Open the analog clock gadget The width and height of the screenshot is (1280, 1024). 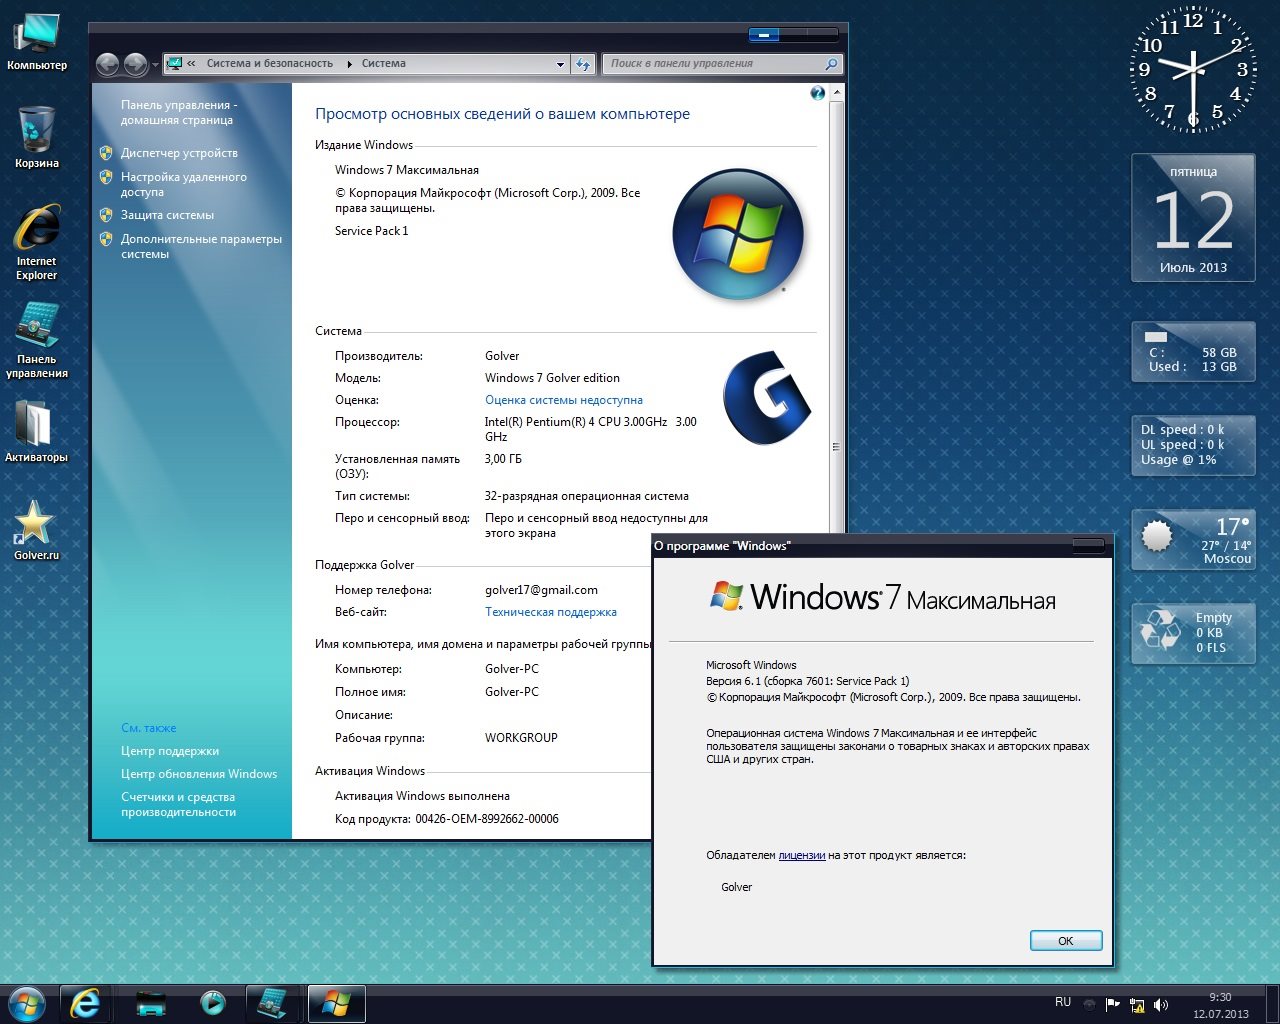tap(1193, 70)
